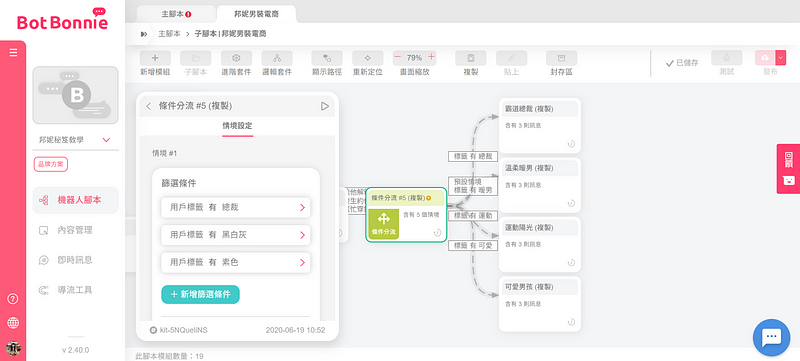
Task: Expand the 用戶標籤 有 總裁 condition
Action: (x=236, y=208)
